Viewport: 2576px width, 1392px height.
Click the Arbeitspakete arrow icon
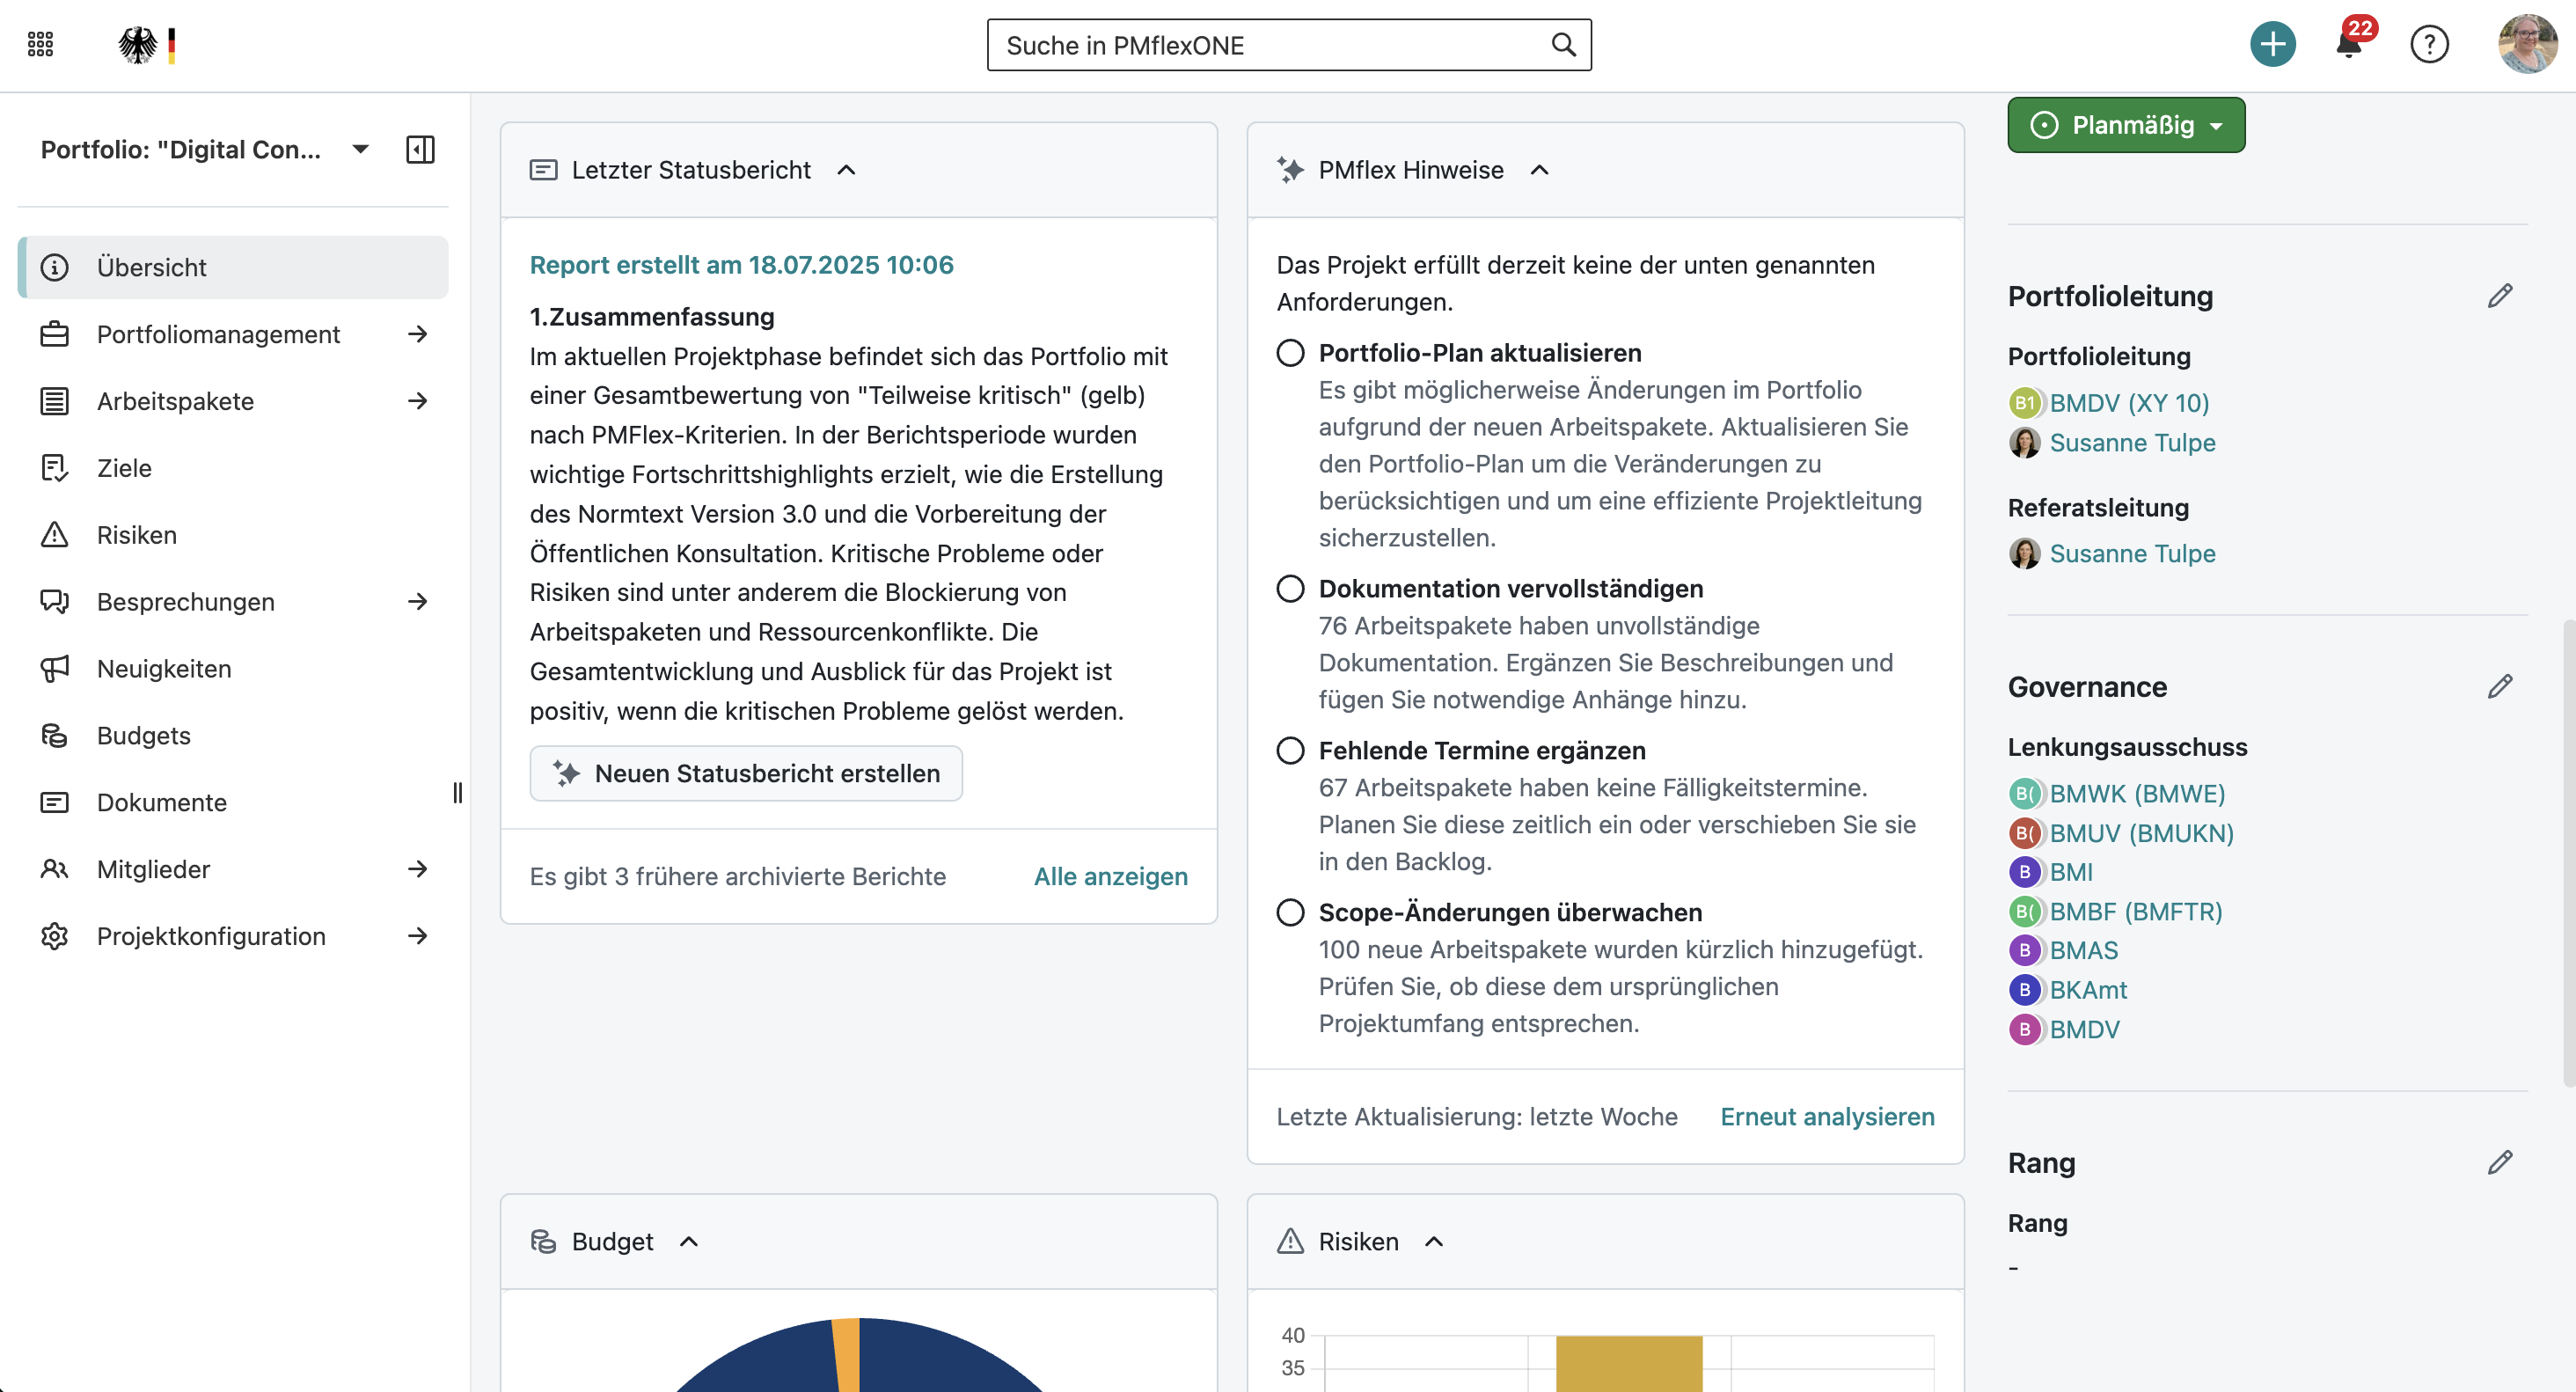coord(418,401)
